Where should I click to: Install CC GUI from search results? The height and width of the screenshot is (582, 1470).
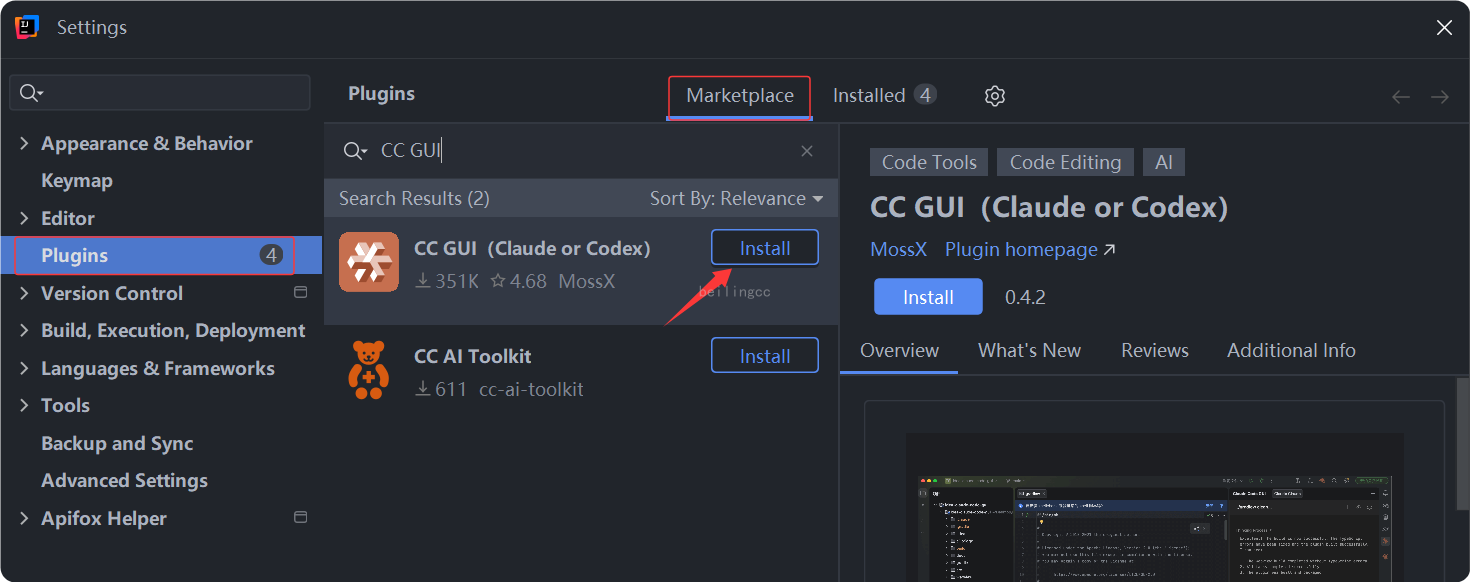tap(765, 248)
